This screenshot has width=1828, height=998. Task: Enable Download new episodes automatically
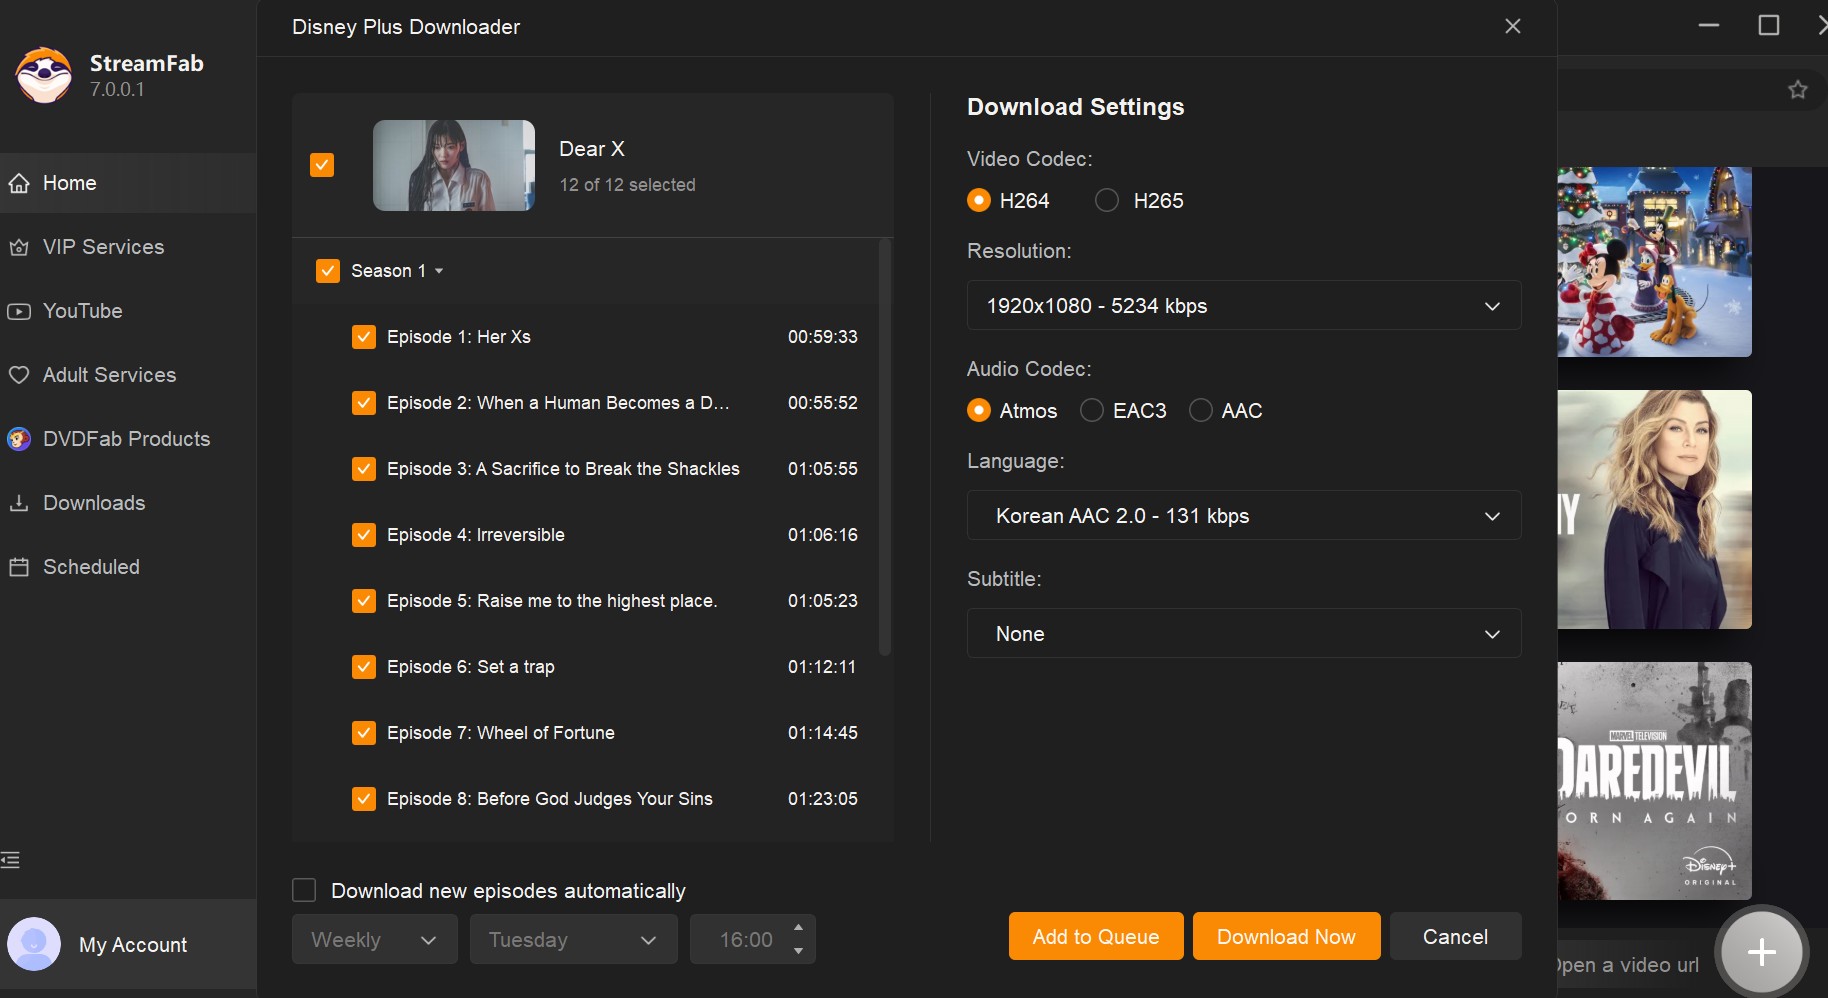pyautogui.click(x=304, y=889)
